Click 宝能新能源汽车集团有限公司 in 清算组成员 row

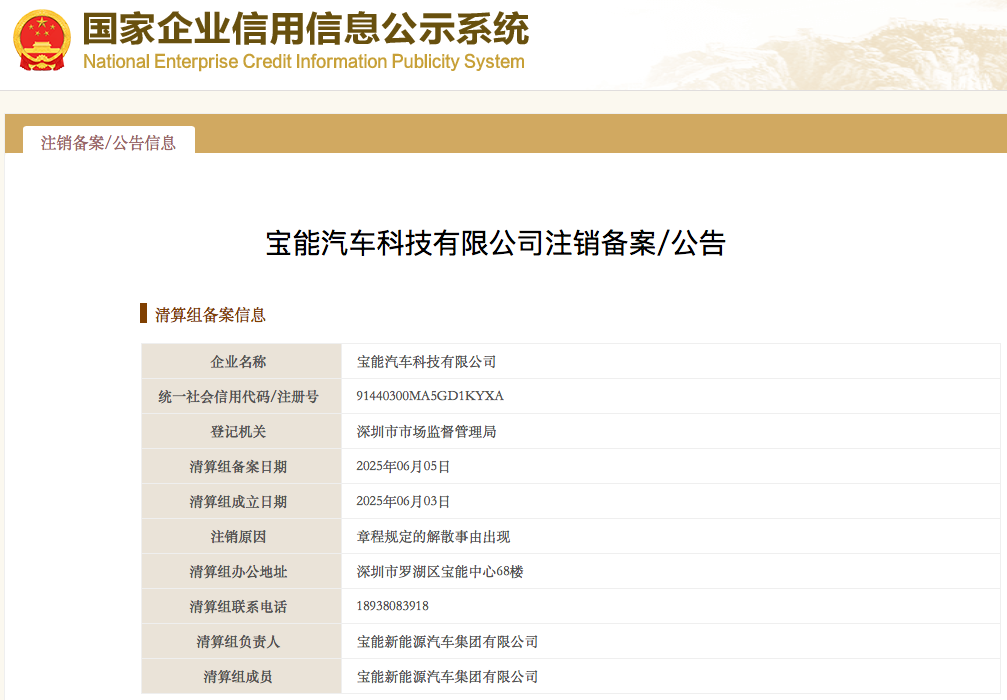(x=447, y=676)
